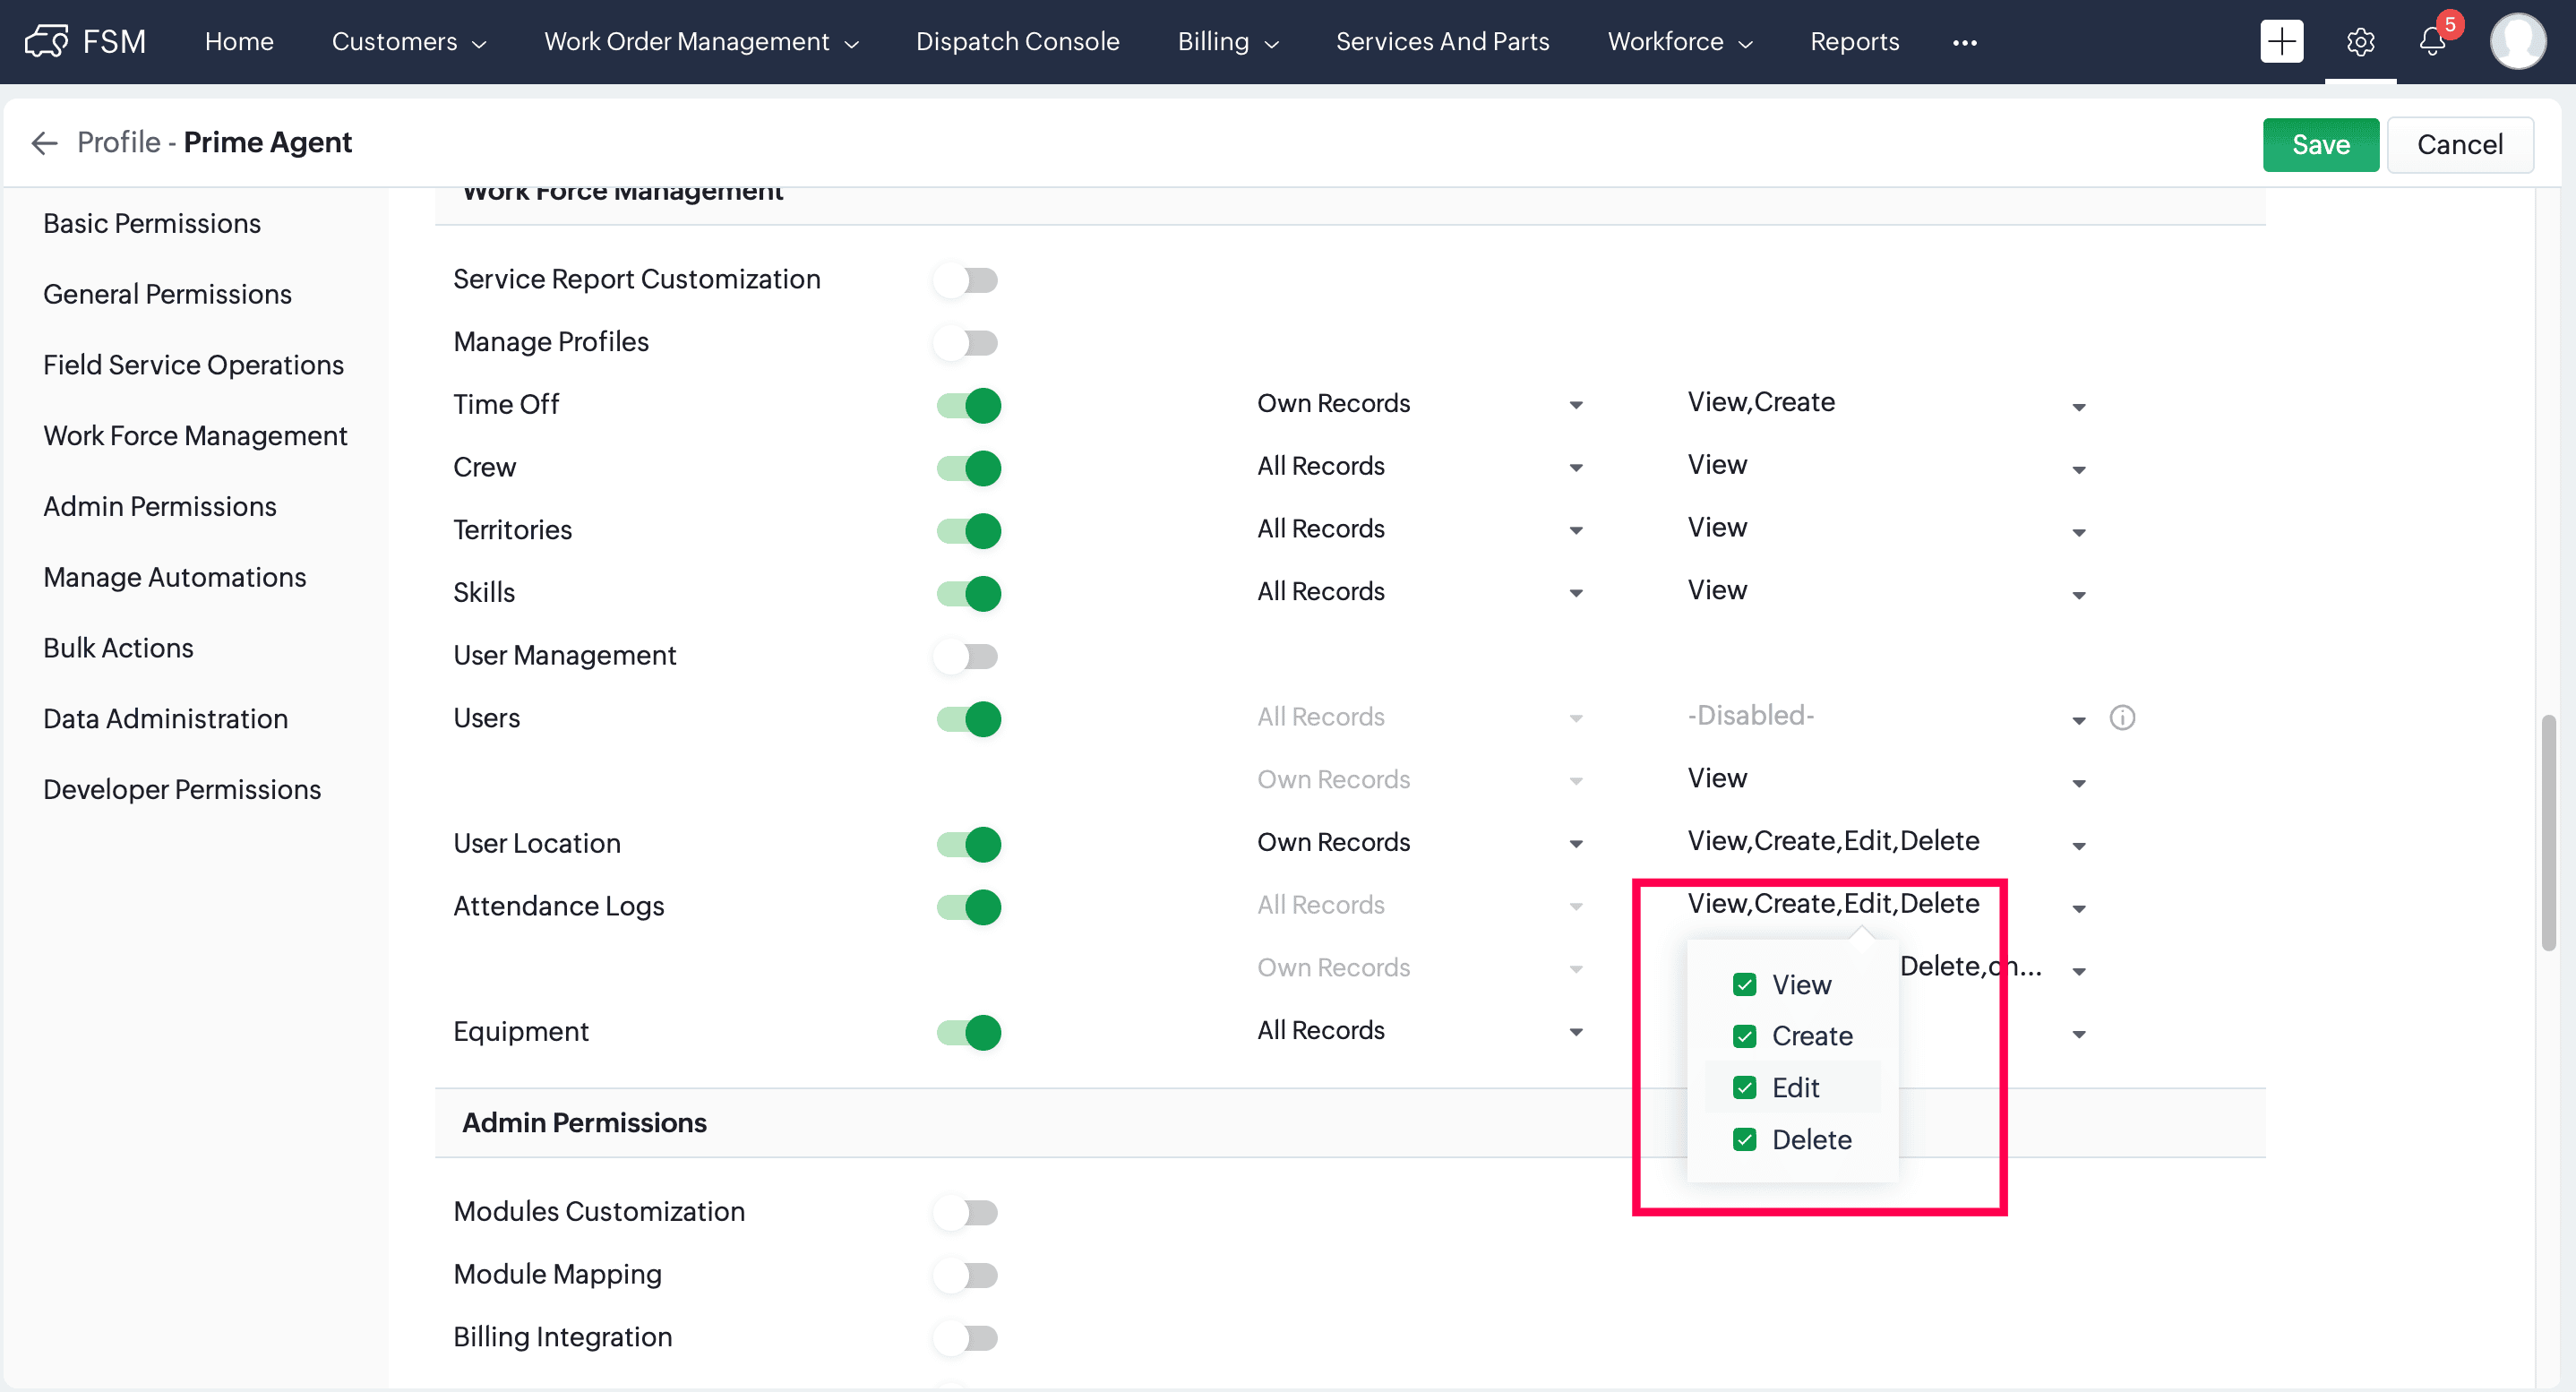
Task: Open the Work Order Management menu
Action: pos(701,42)
